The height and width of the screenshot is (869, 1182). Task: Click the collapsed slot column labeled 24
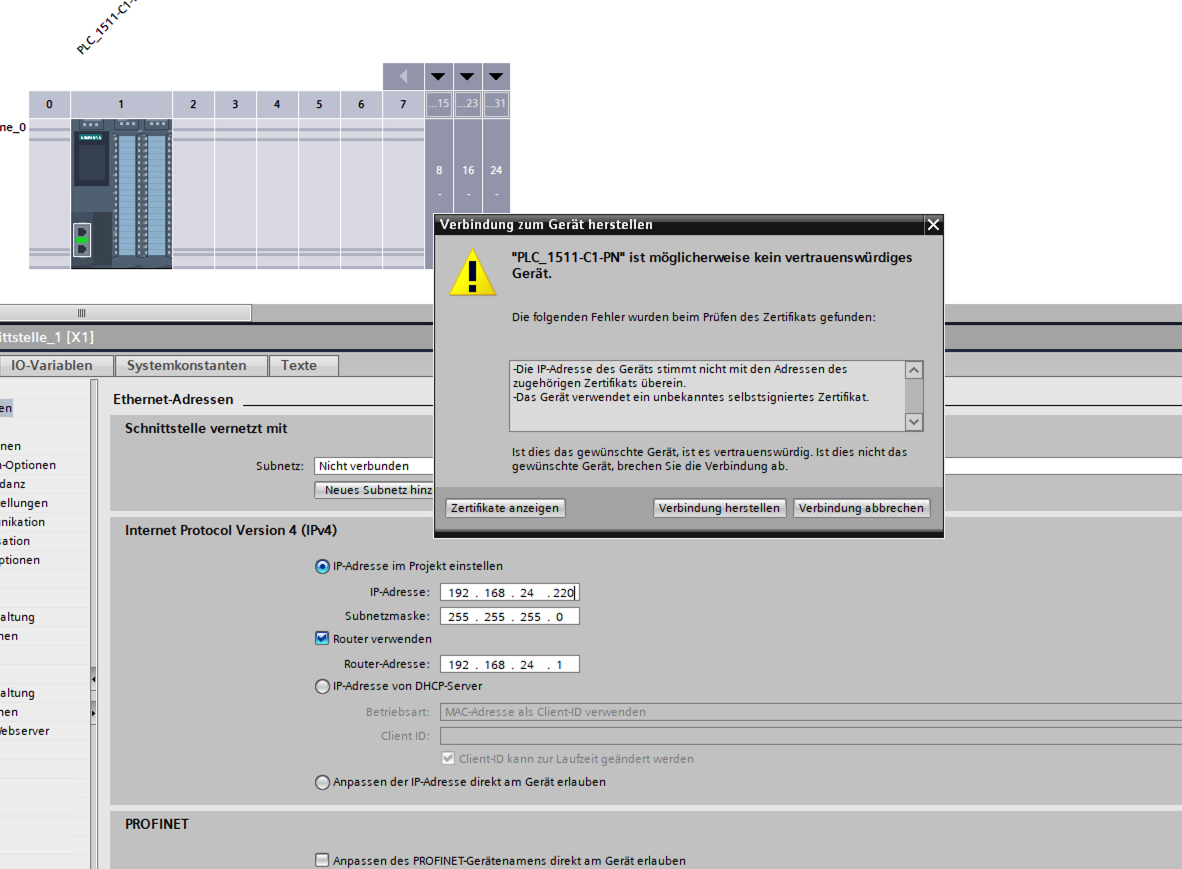pos(496,170)
